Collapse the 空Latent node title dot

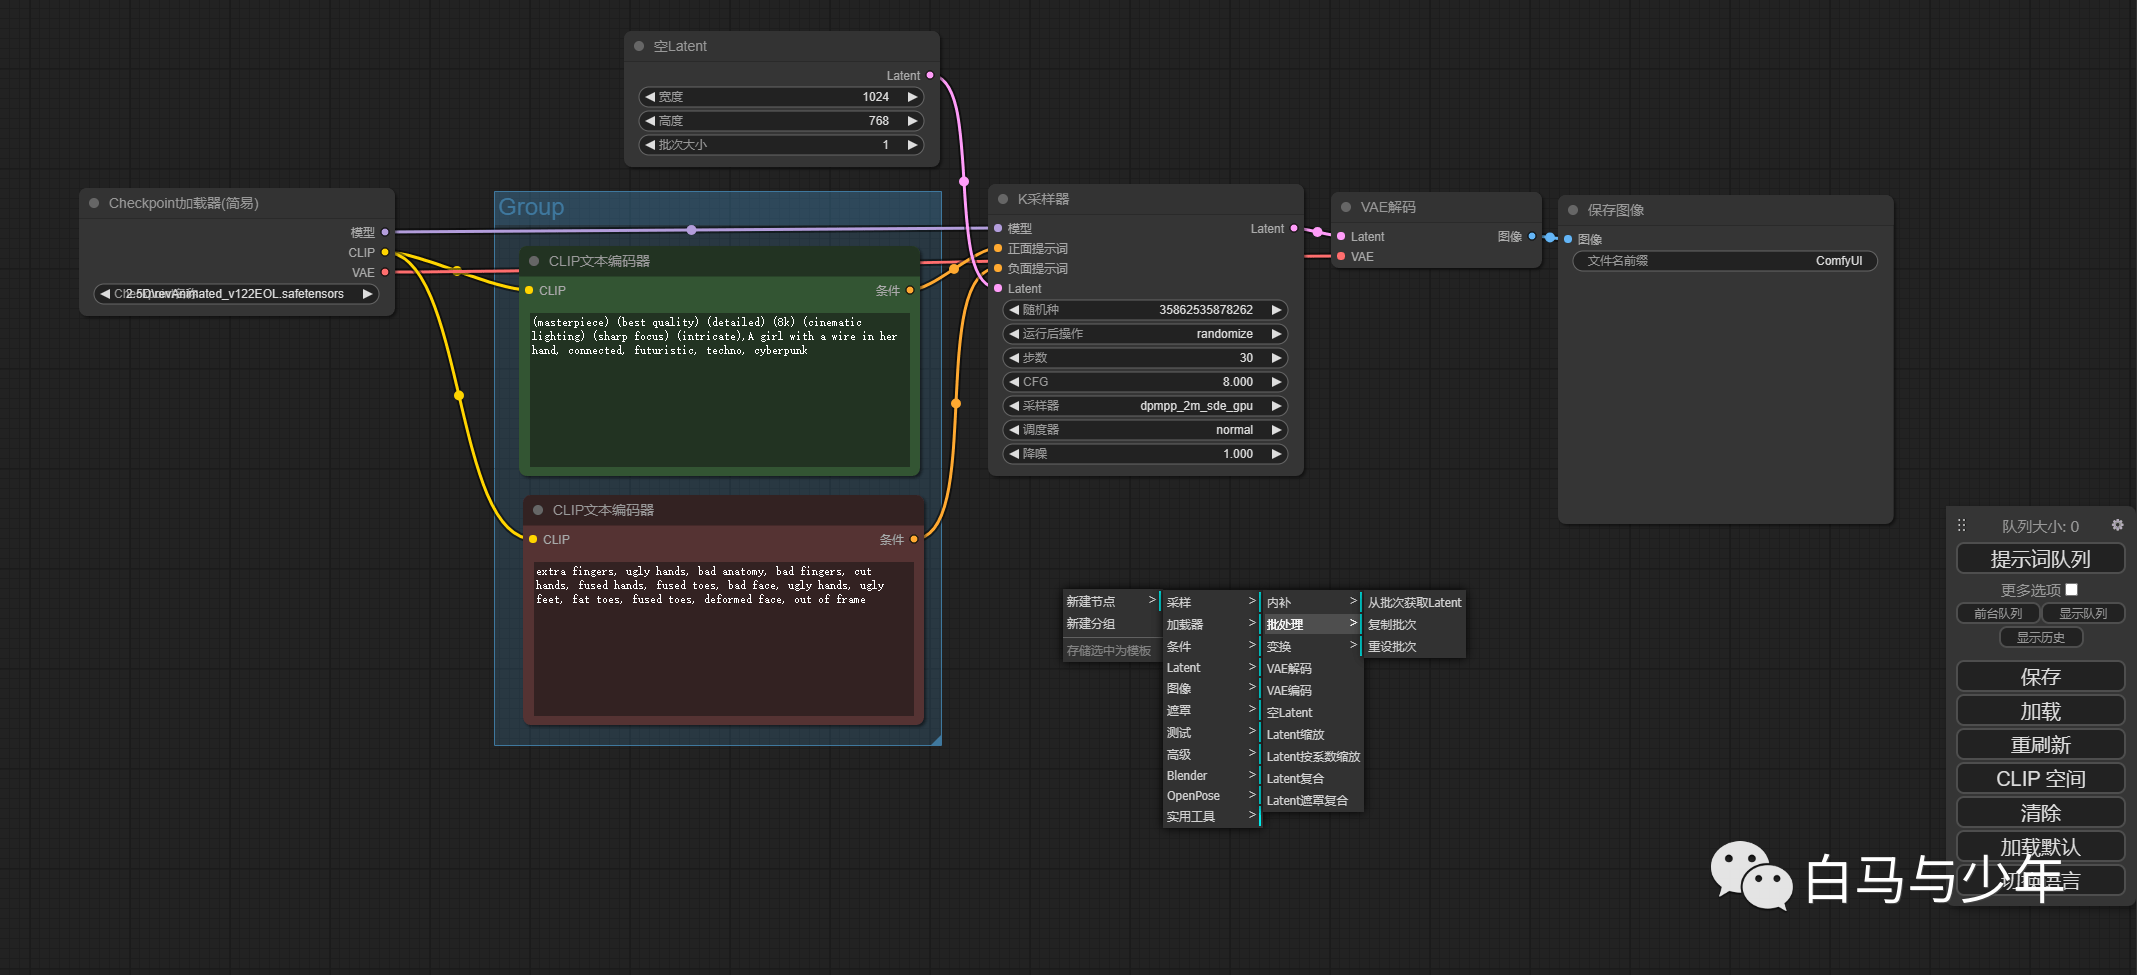click(639, 46)
